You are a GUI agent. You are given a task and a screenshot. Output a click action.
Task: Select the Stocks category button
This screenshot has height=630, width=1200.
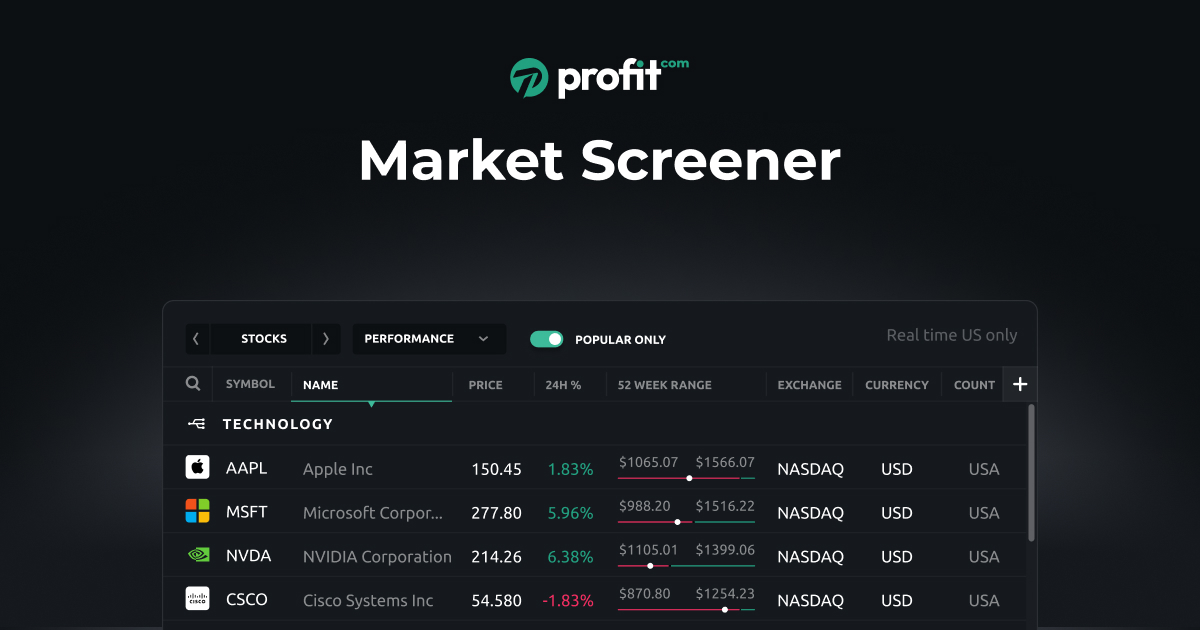point(264,339)
